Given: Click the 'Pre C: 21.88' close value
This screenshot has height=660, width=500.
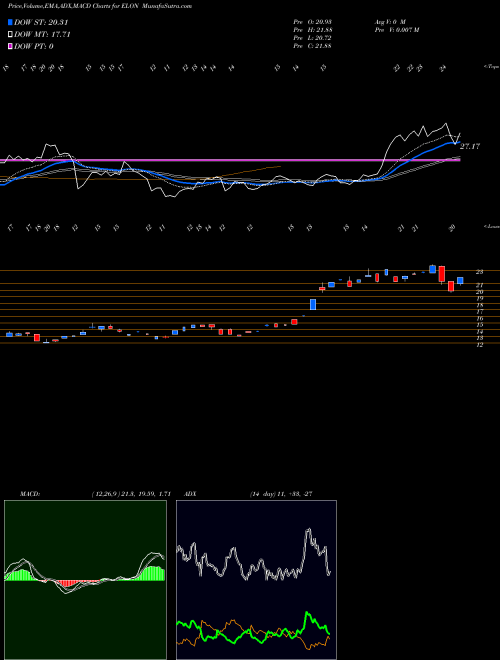Looking at the screenshot, I should pyautogui.click(x=312, y=46).
